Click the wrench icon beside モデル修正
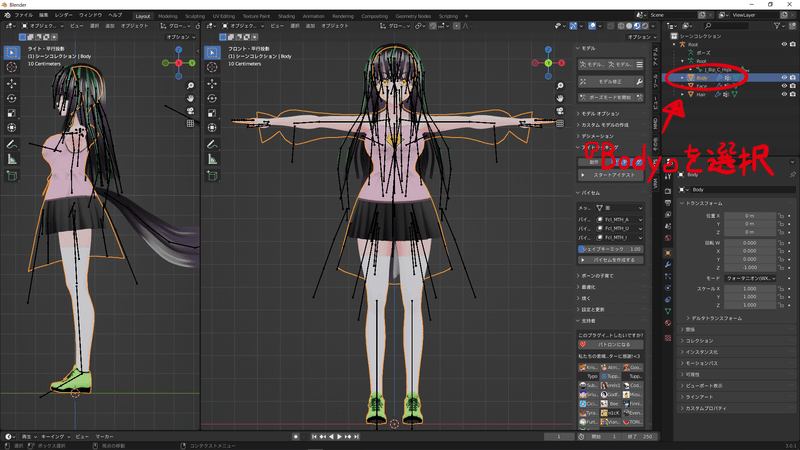Image resolution: width=800 pixels, height=450 pixels. [x=639, y=82]
